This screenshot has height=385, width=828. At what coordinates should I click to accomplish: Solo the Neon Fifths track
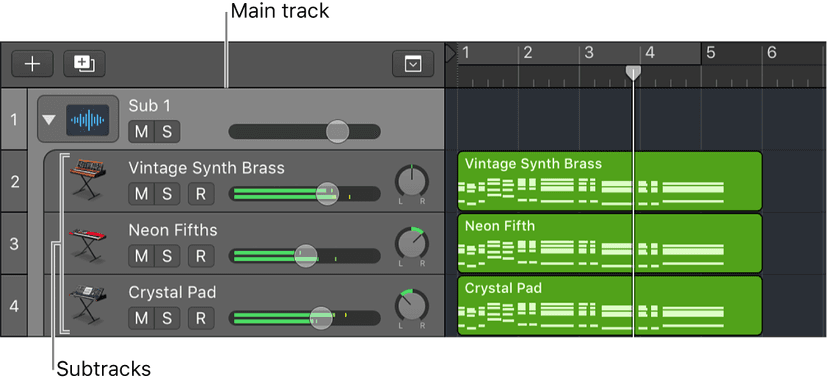coord(167,256)
